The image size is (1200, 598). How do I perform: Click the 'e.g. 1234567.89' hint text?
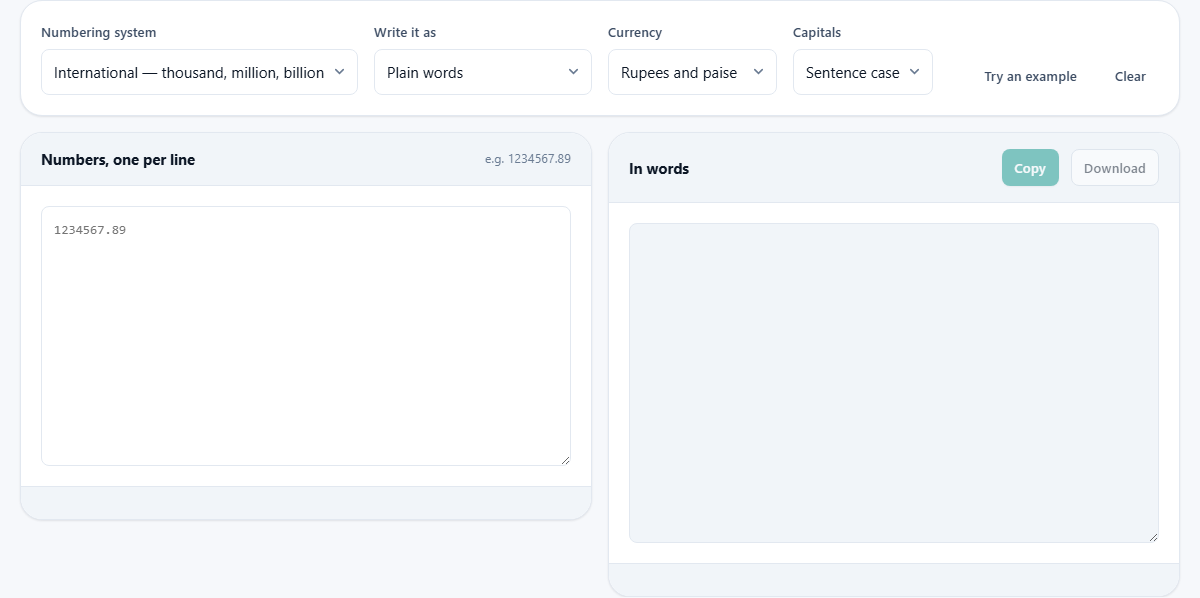(528, 159)
